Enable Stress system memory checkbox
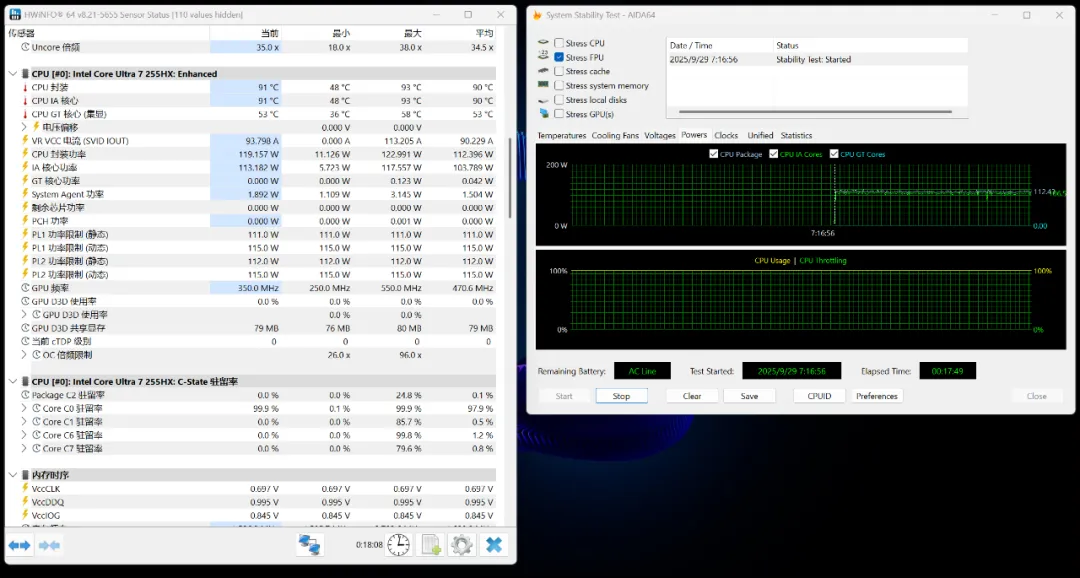Image resolution: width=1080 pixels, height=578 pixels. (x=559, y=85)
